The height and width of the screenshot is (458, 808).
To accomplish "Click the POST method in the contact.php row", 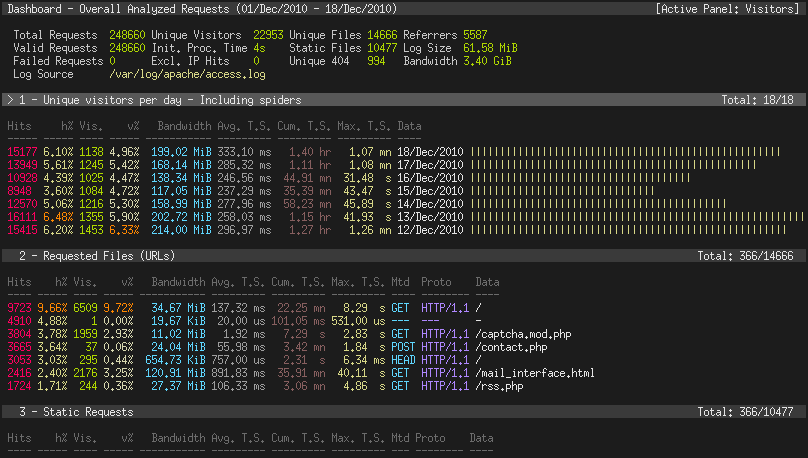I will (403, 347).
